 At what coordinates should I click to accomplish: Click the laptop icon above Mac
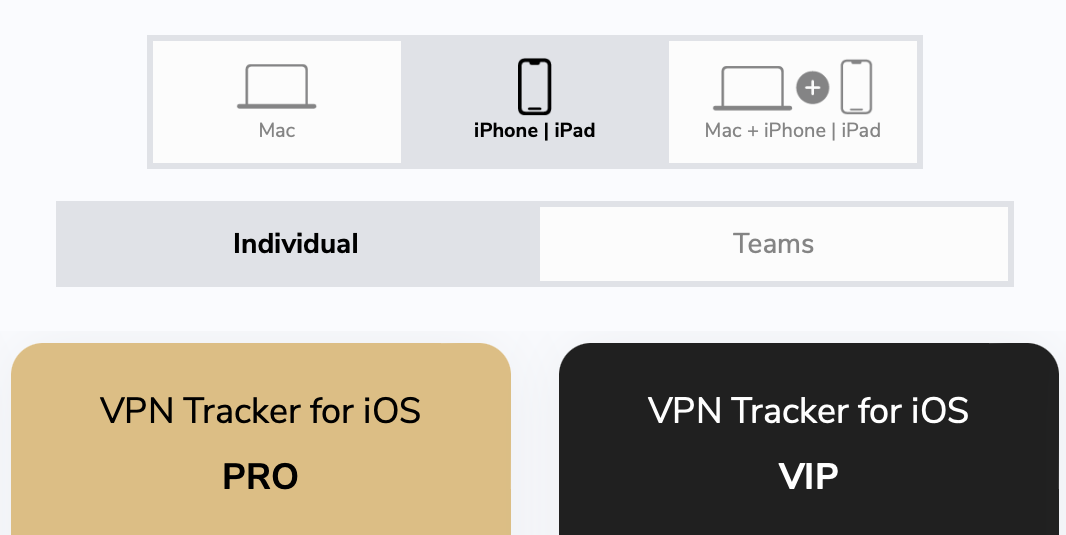tap(277, 86)
